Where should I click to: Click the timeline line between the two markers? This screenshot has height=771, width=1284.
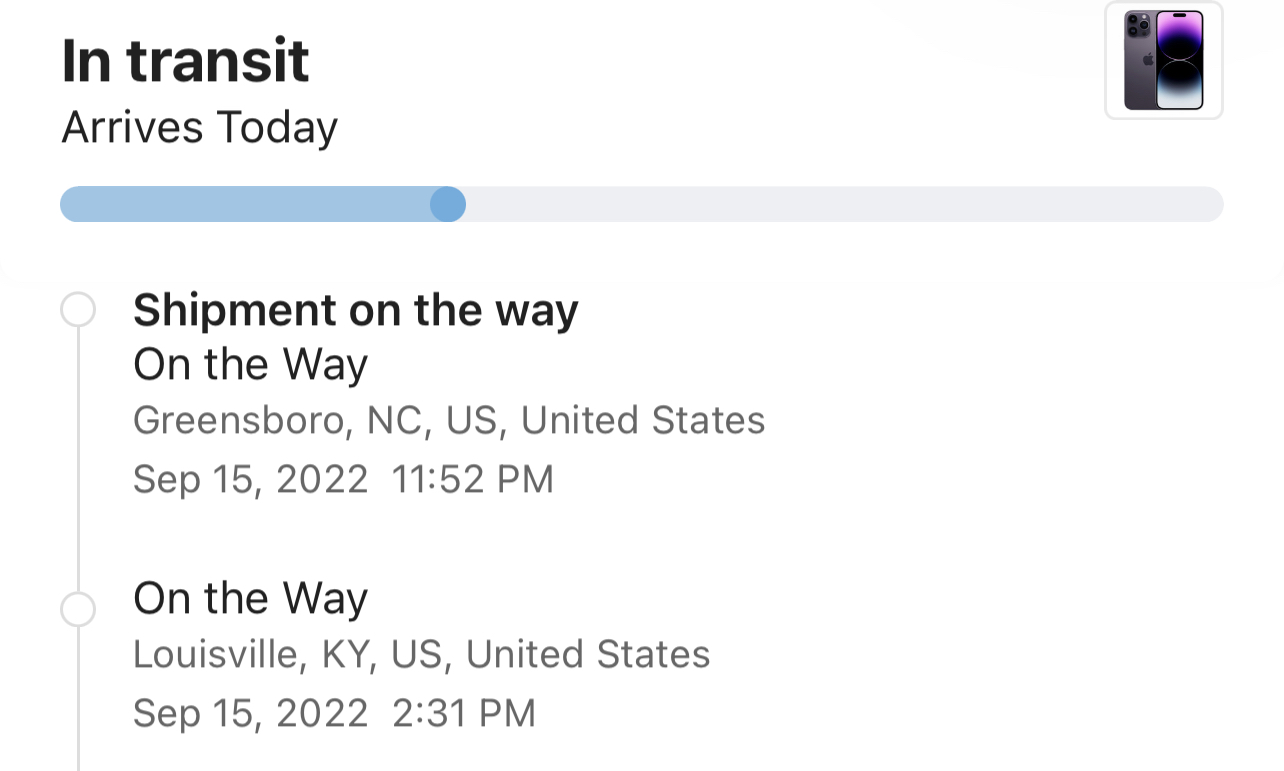78,460
